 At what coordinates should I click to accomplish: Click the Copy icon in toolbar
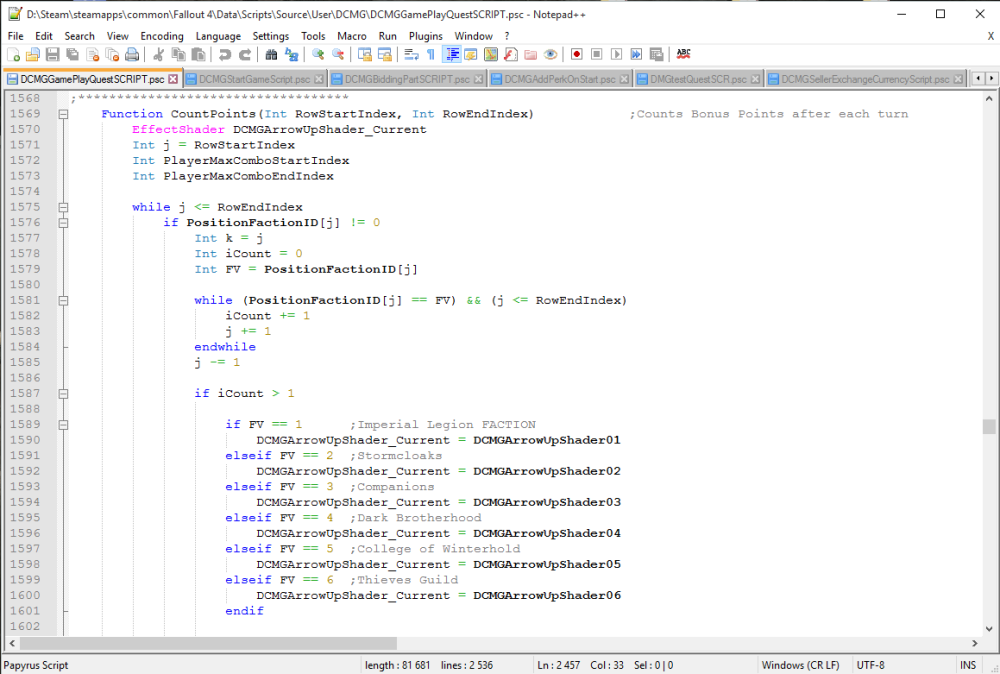[x=179, y=55]
